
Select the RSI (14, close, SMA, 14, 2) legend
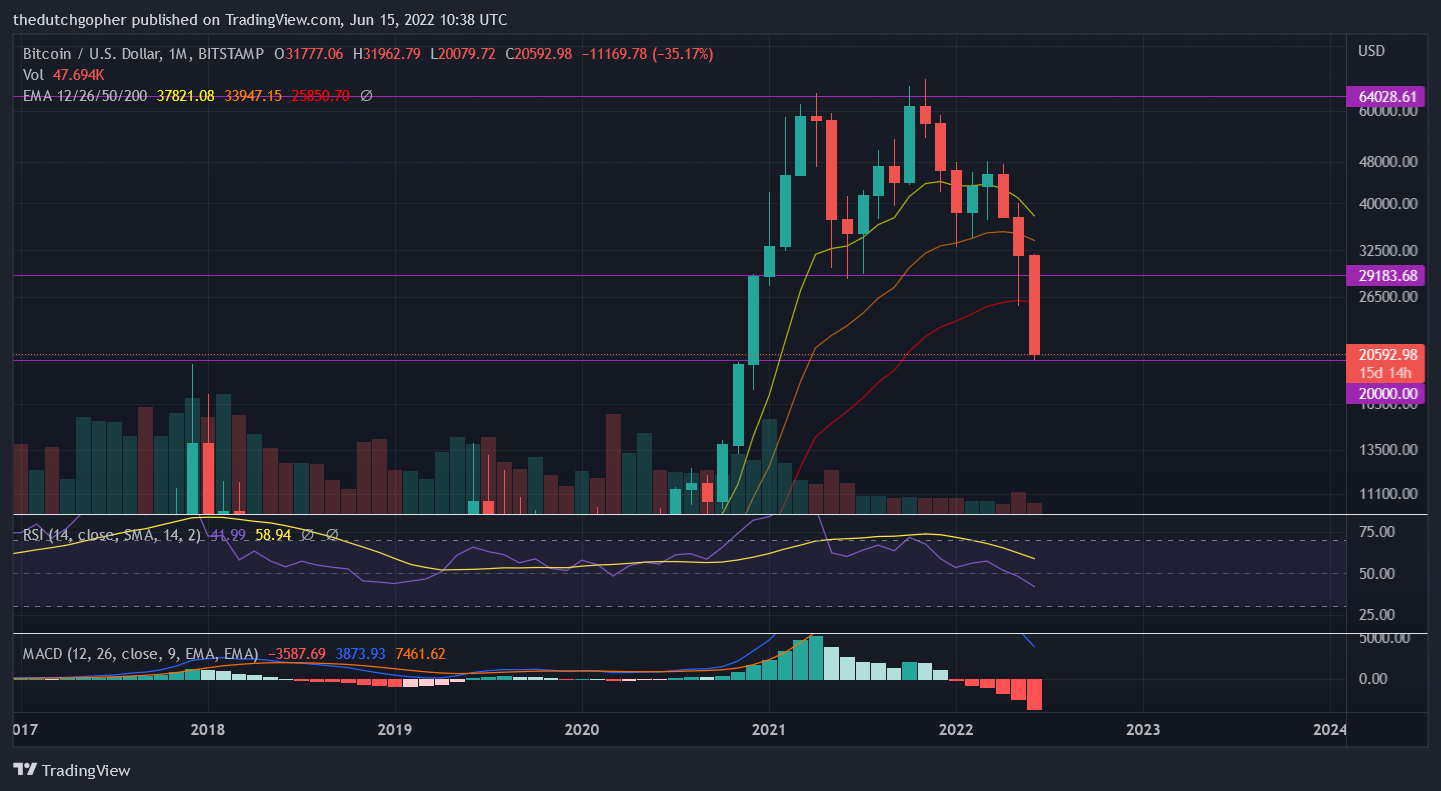click(x=112, y=536)
